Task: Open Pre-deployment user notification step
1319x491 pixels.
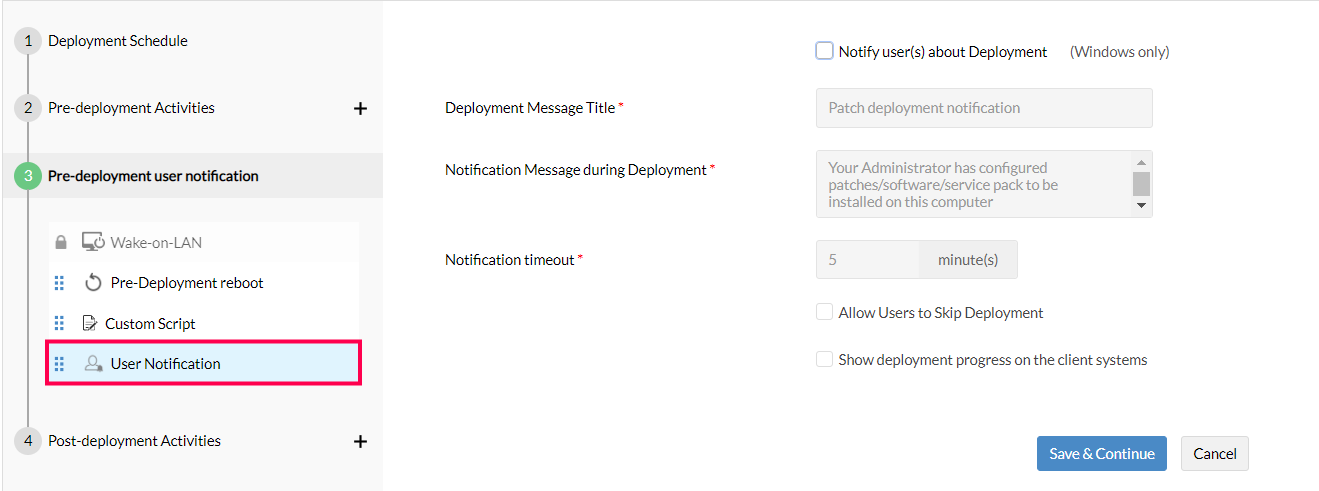Action: pyautogui.click(x=153, y=176)
